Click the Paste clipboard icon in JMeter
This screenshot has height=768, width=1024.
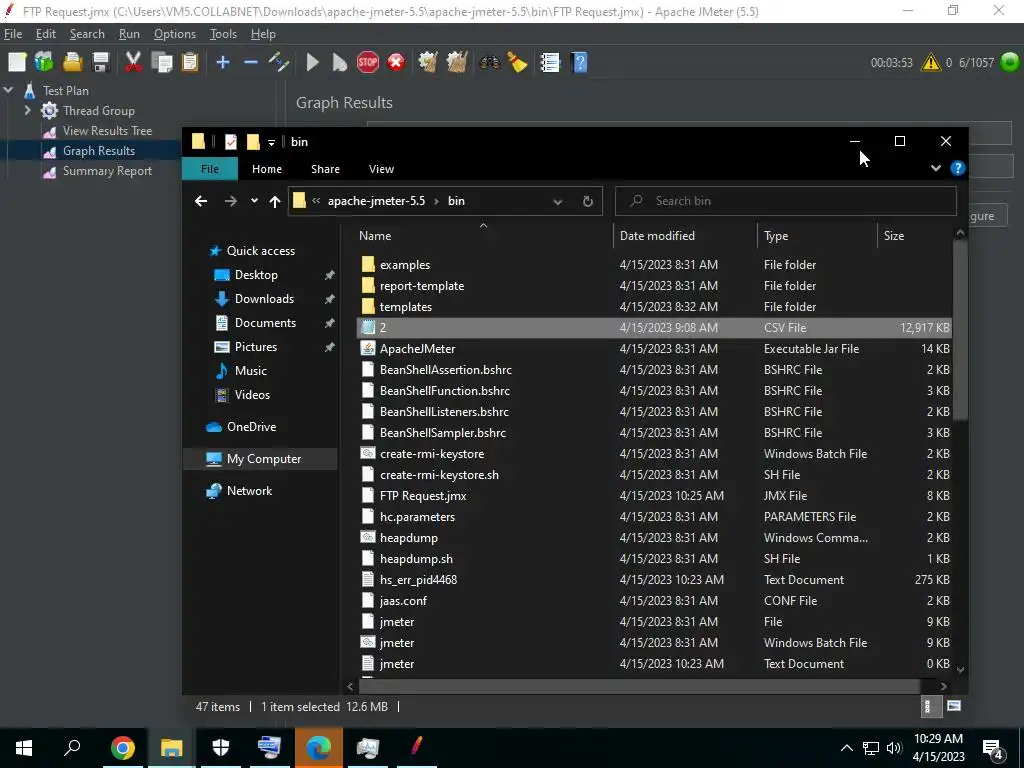(x=190, y=63)
